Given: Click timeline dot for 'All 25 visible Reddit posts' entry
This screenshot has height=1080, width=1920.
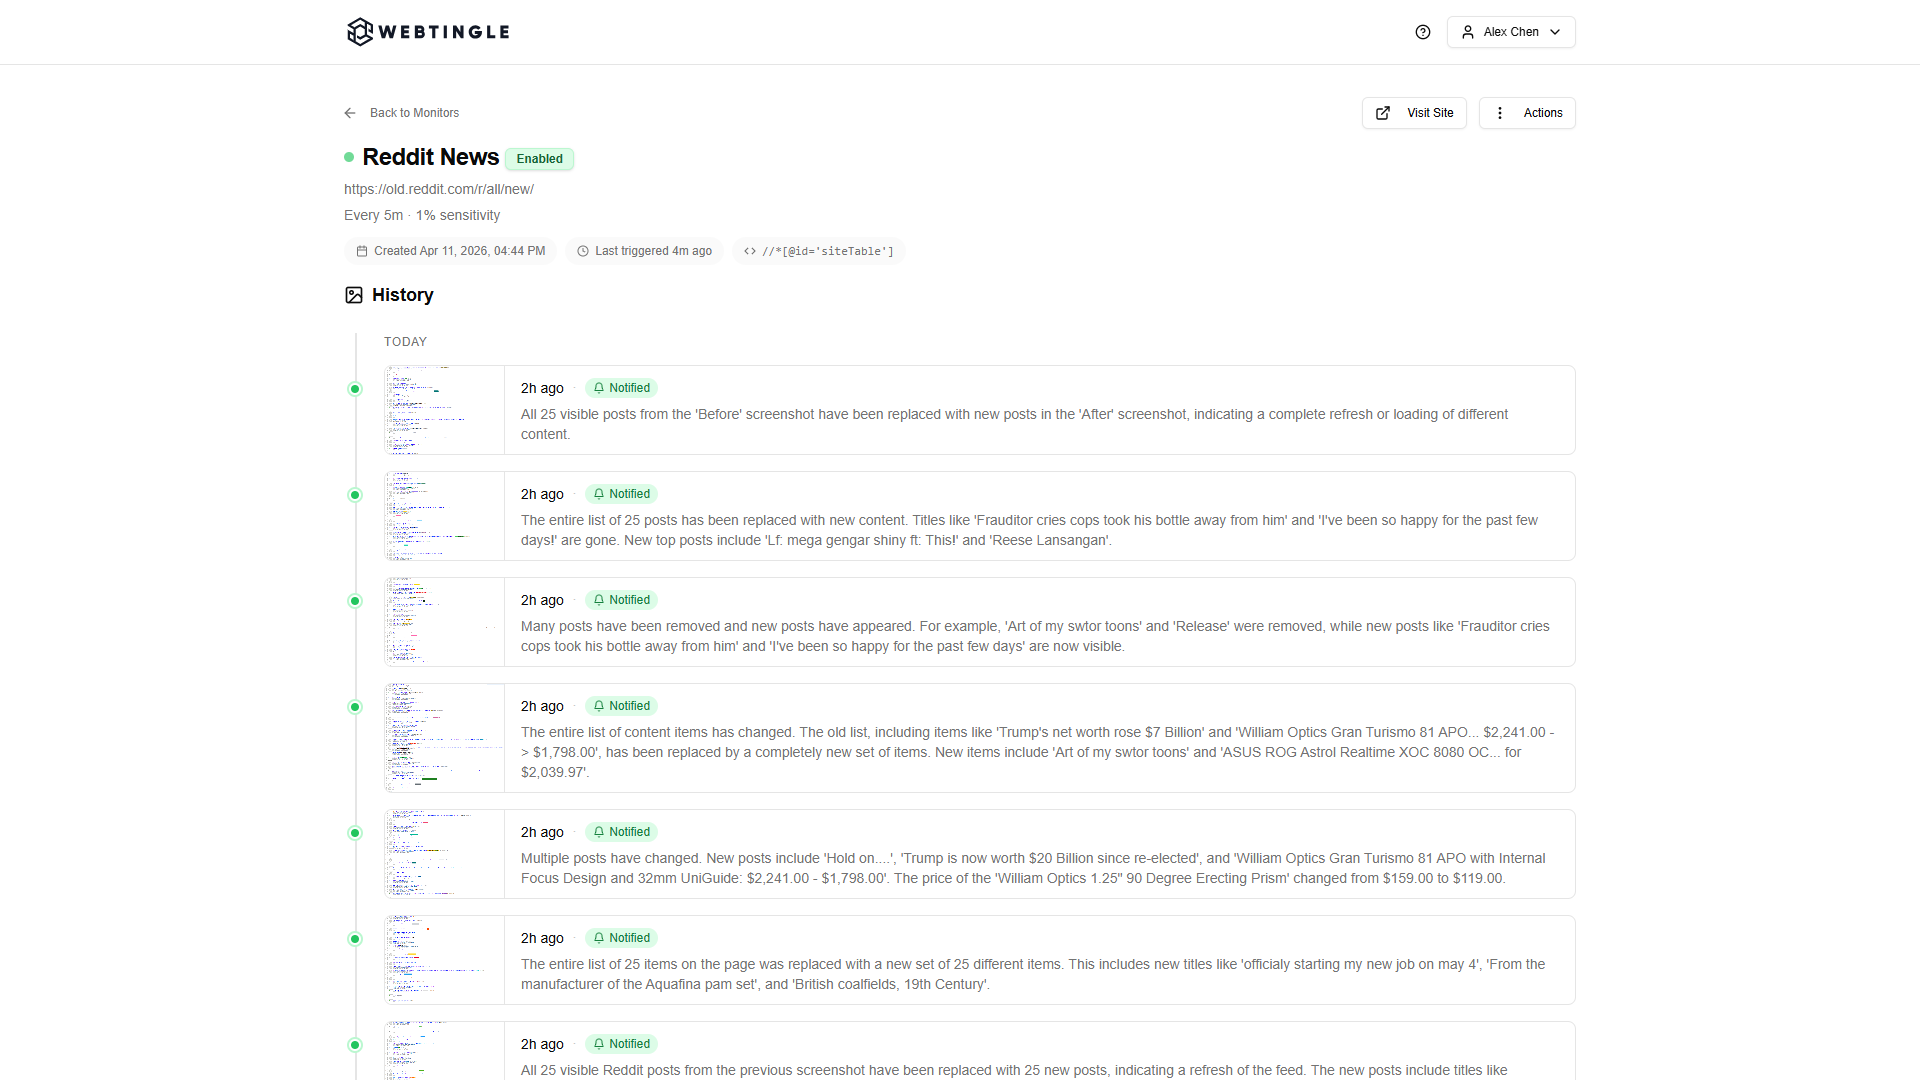Looking at the screenshot, I should (355, 1045).
